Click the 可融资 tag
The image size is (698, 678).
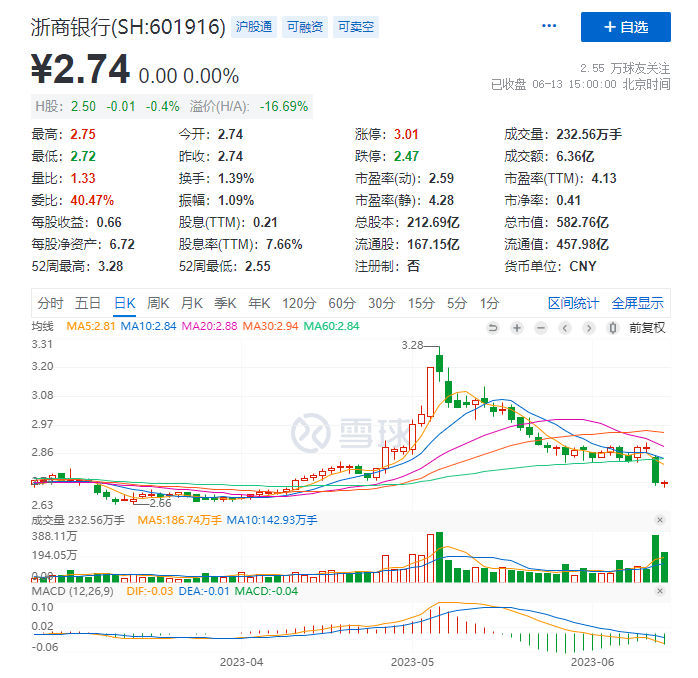[305, 27]
